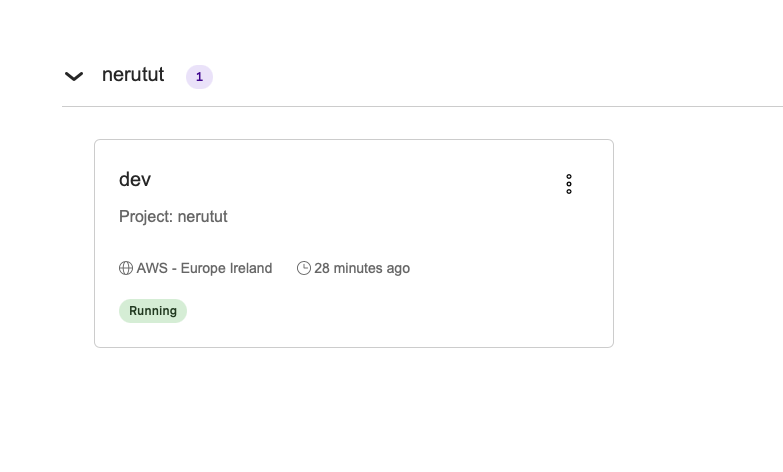Open the dev environment title
The width and height of the screenshot is (783, 472).
tap(135, 180)
